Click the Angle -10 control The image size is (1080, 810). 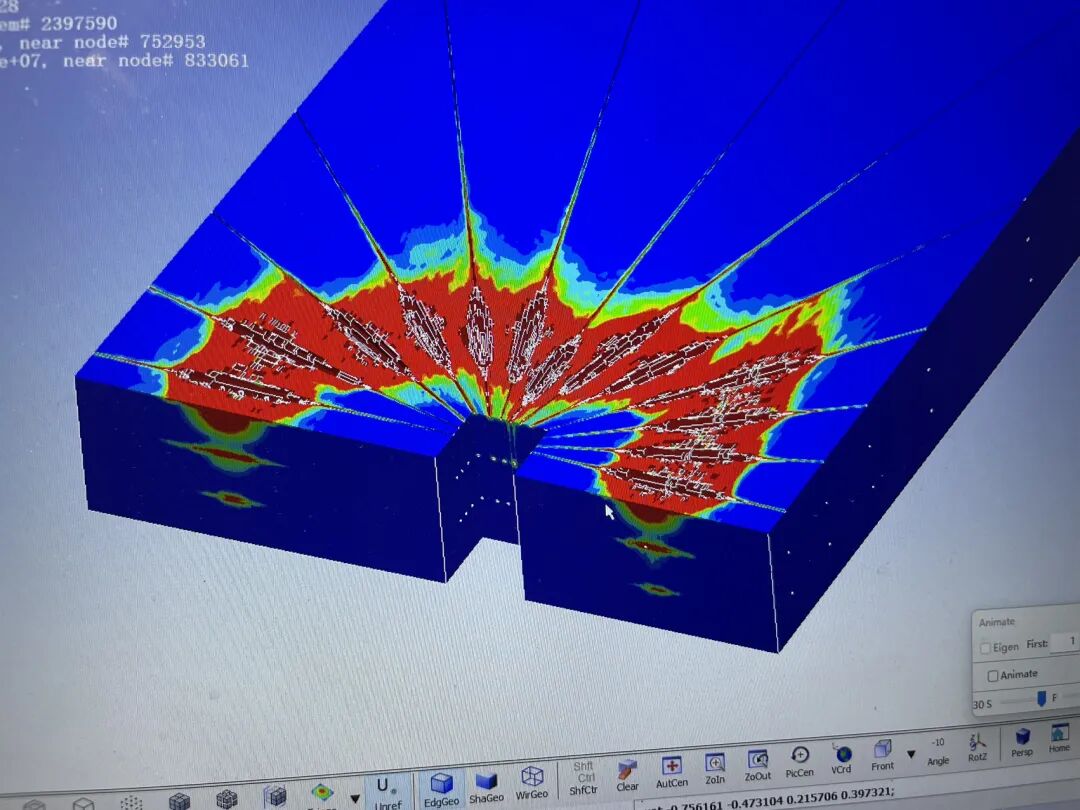coord(938,751)
